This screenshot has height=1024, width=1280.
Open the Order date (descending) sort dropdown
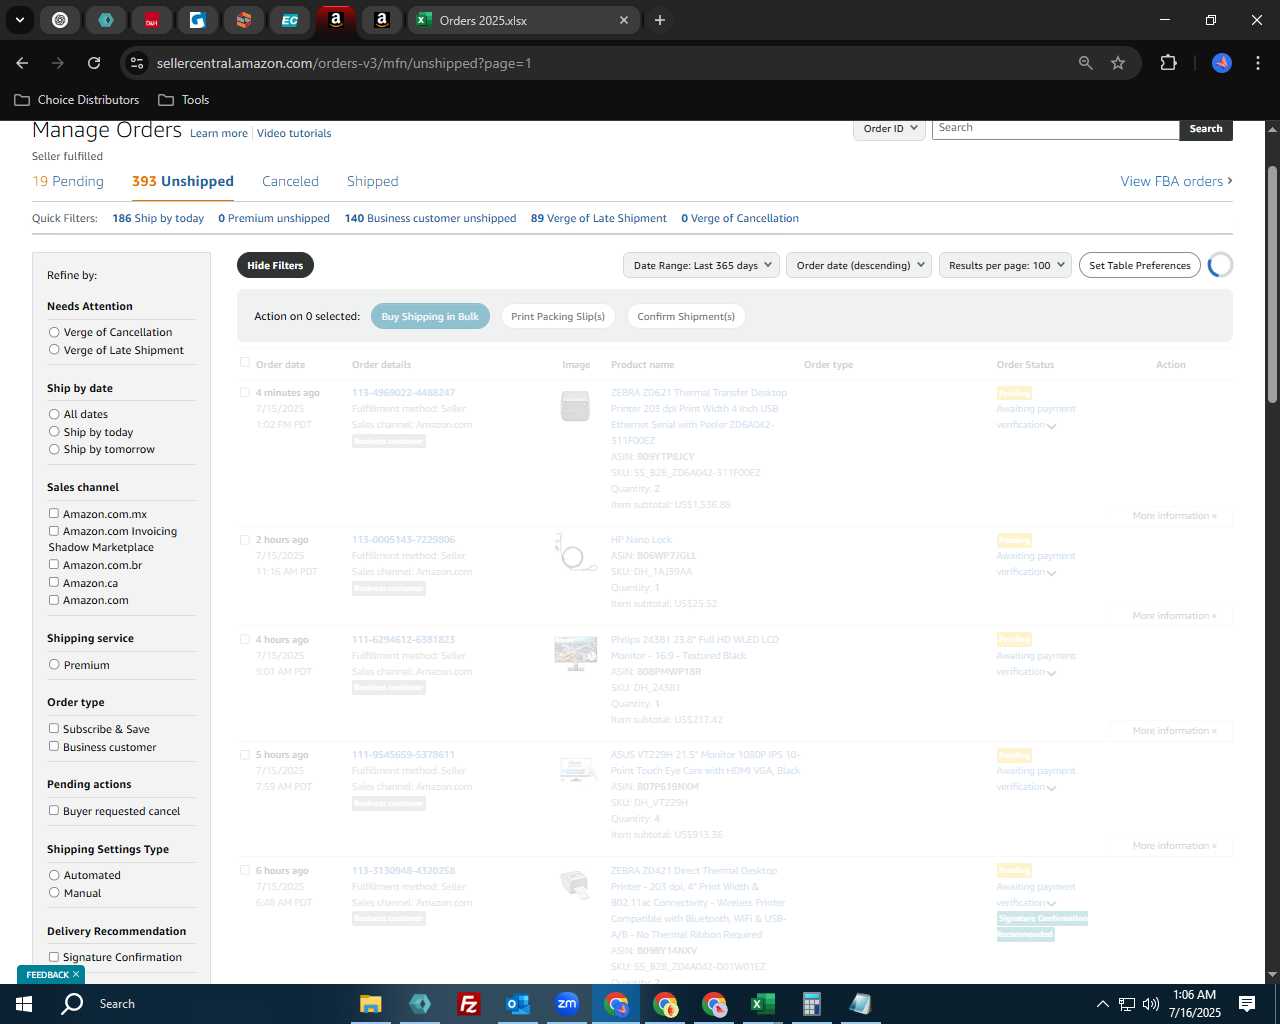click(859, 265)
